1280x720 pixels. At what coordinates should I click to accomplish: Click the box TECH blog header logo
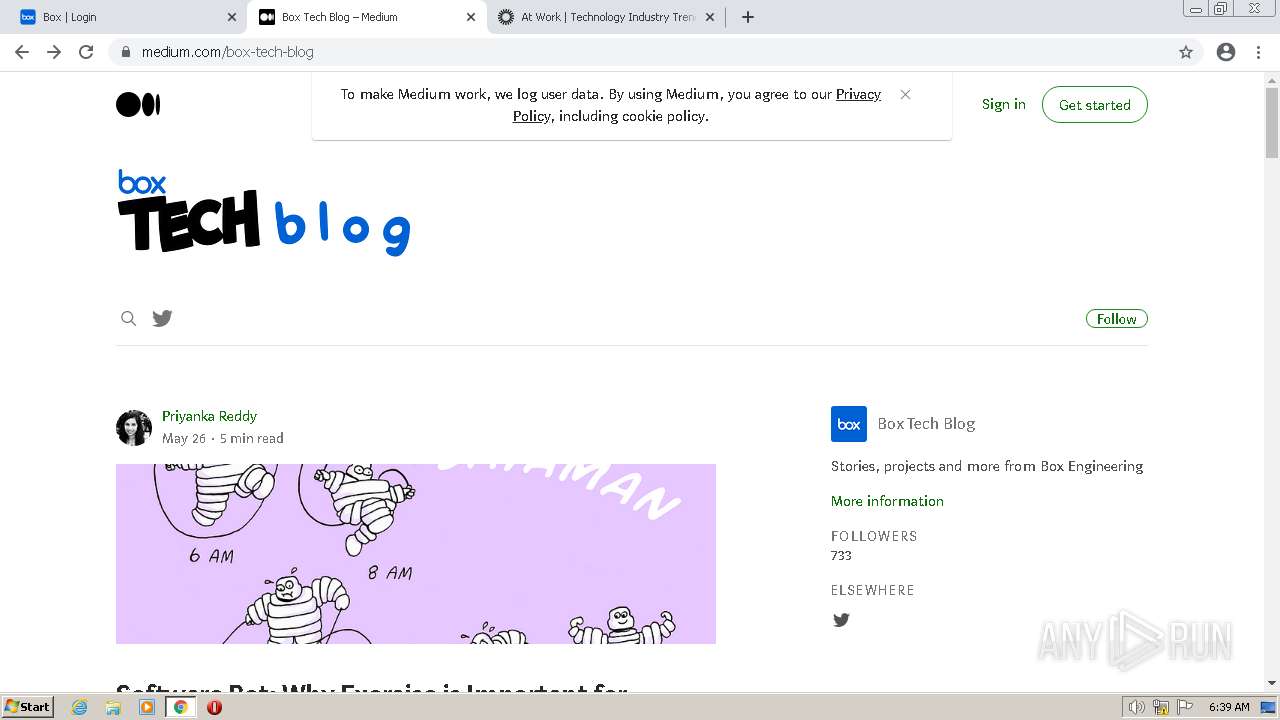(264, 212)
